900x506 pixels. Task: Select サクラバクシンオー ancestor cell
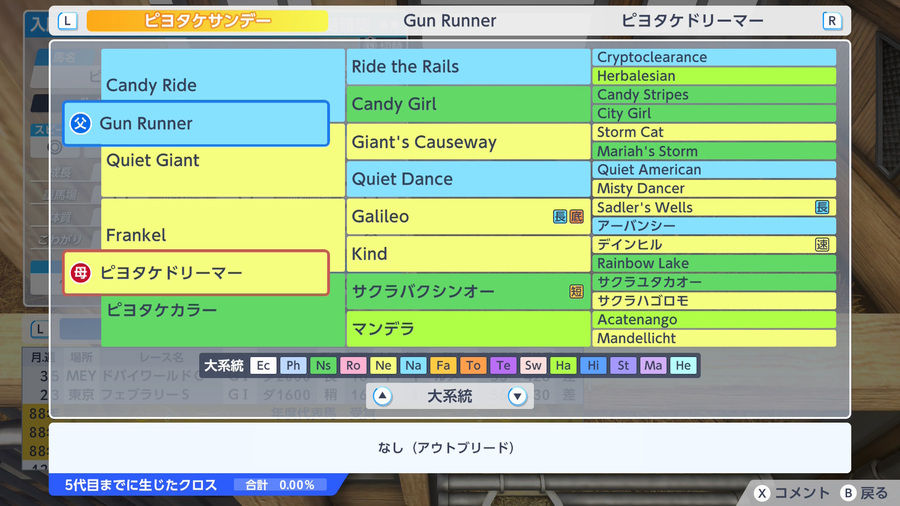coord(468,291)
